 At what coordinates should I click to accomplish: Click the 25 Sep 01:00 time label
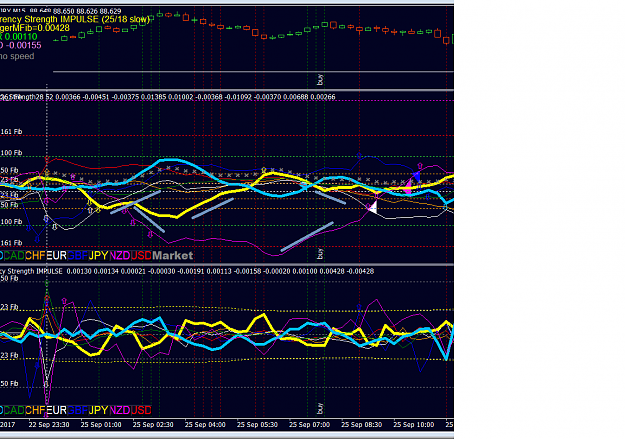coord(101,425)
